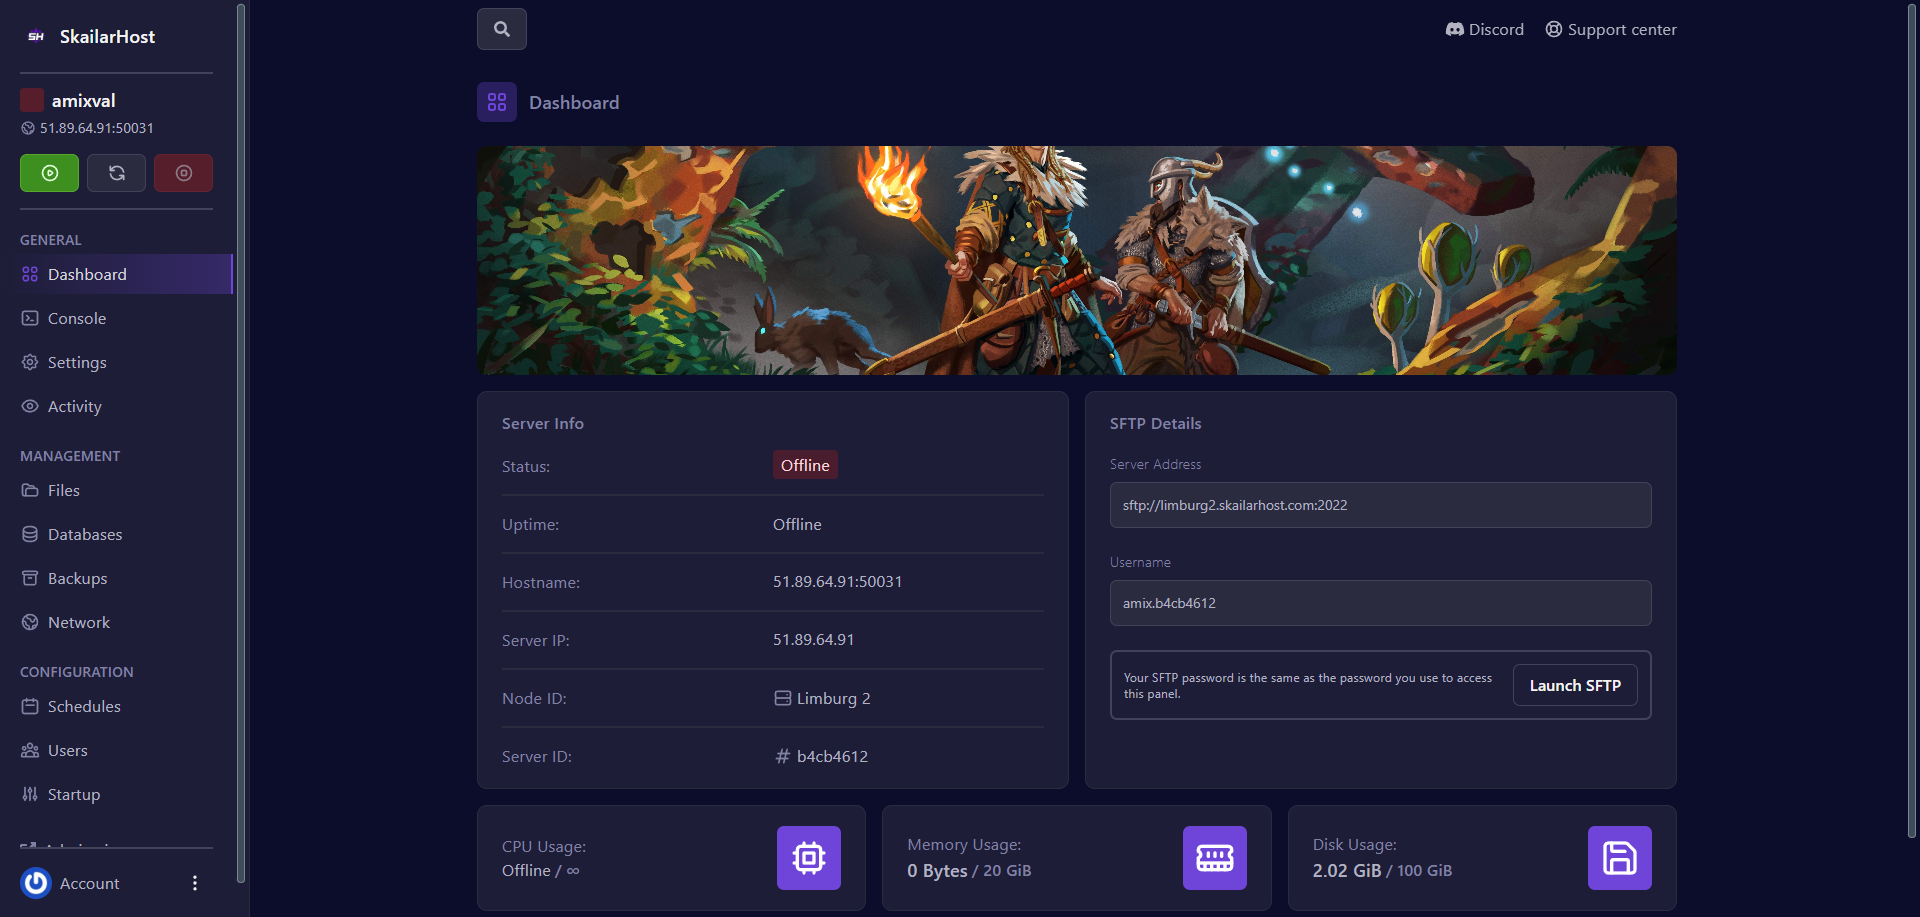Click the sidebar vertical scrollbar
The image size is (1920, 917).
click(x=241, y=440)
